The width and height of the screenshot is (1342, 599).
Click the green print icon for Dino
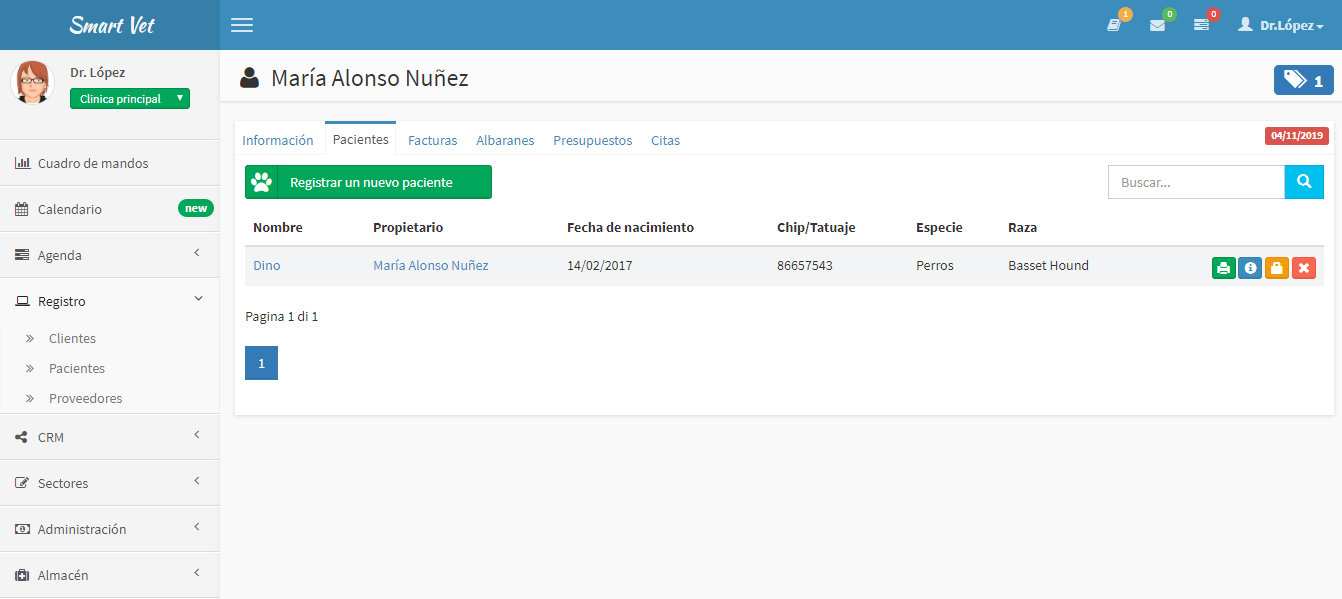click(x=1224, y=268)
